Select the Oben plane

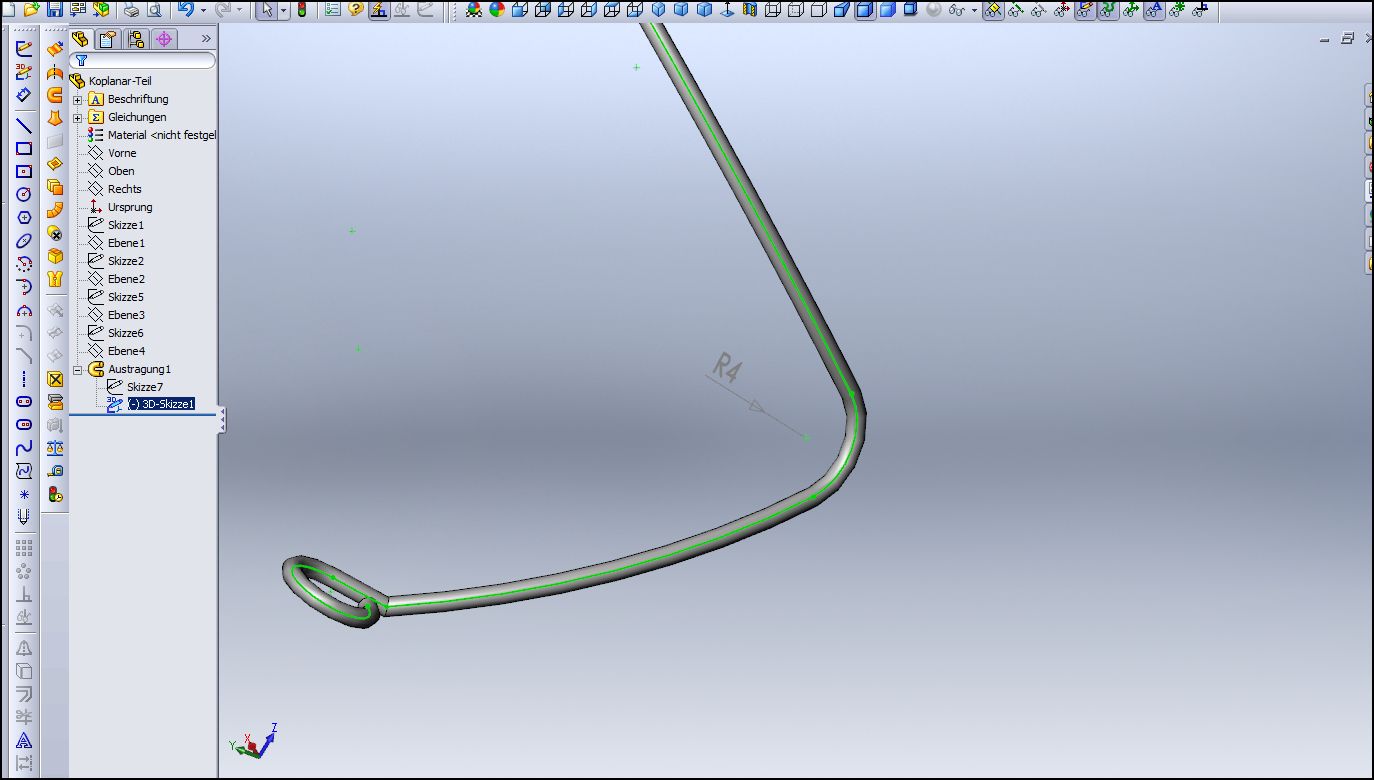(x=121, y=171)
